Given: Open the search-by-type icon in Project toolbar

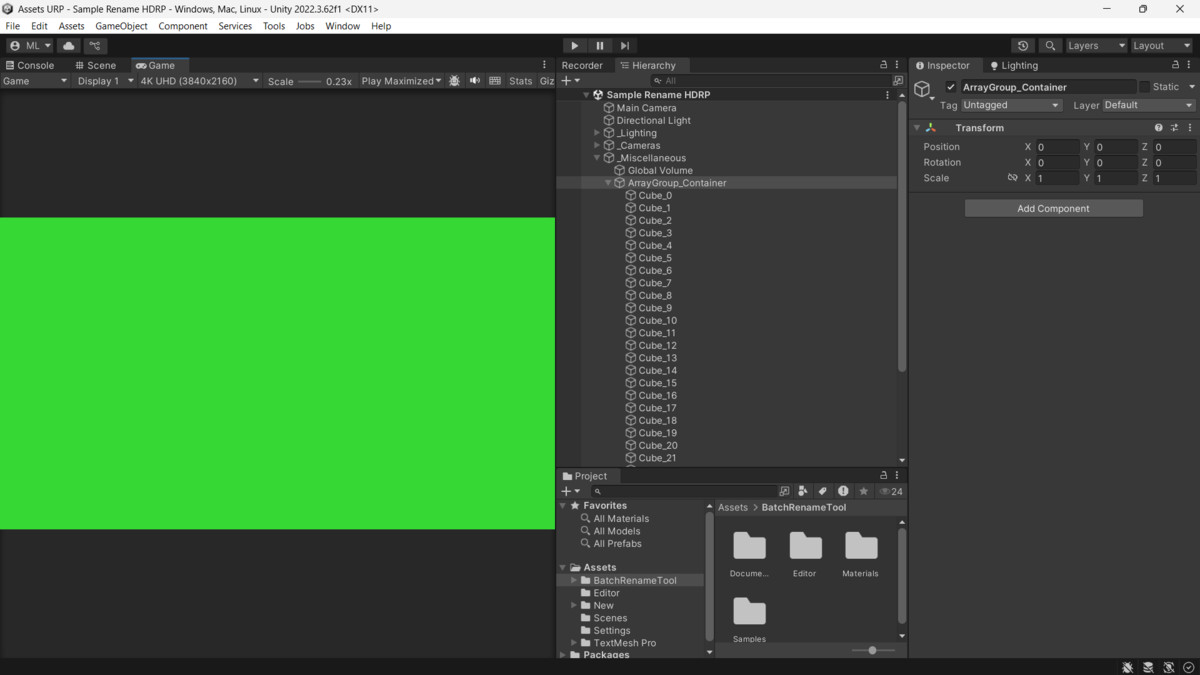Looking at the screenshot, I should click(x=803, y=491).
